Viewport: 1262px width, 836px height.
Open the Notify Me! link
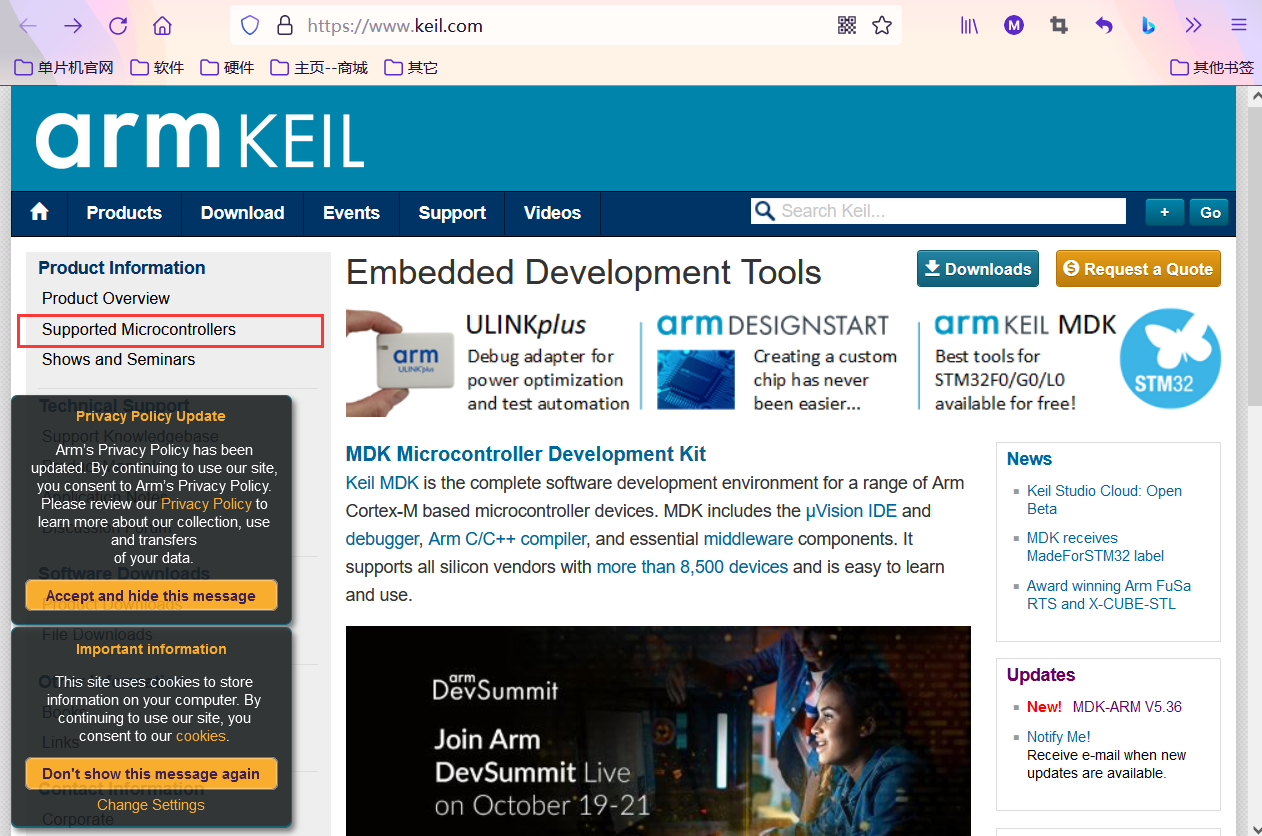click(1058, 737)
